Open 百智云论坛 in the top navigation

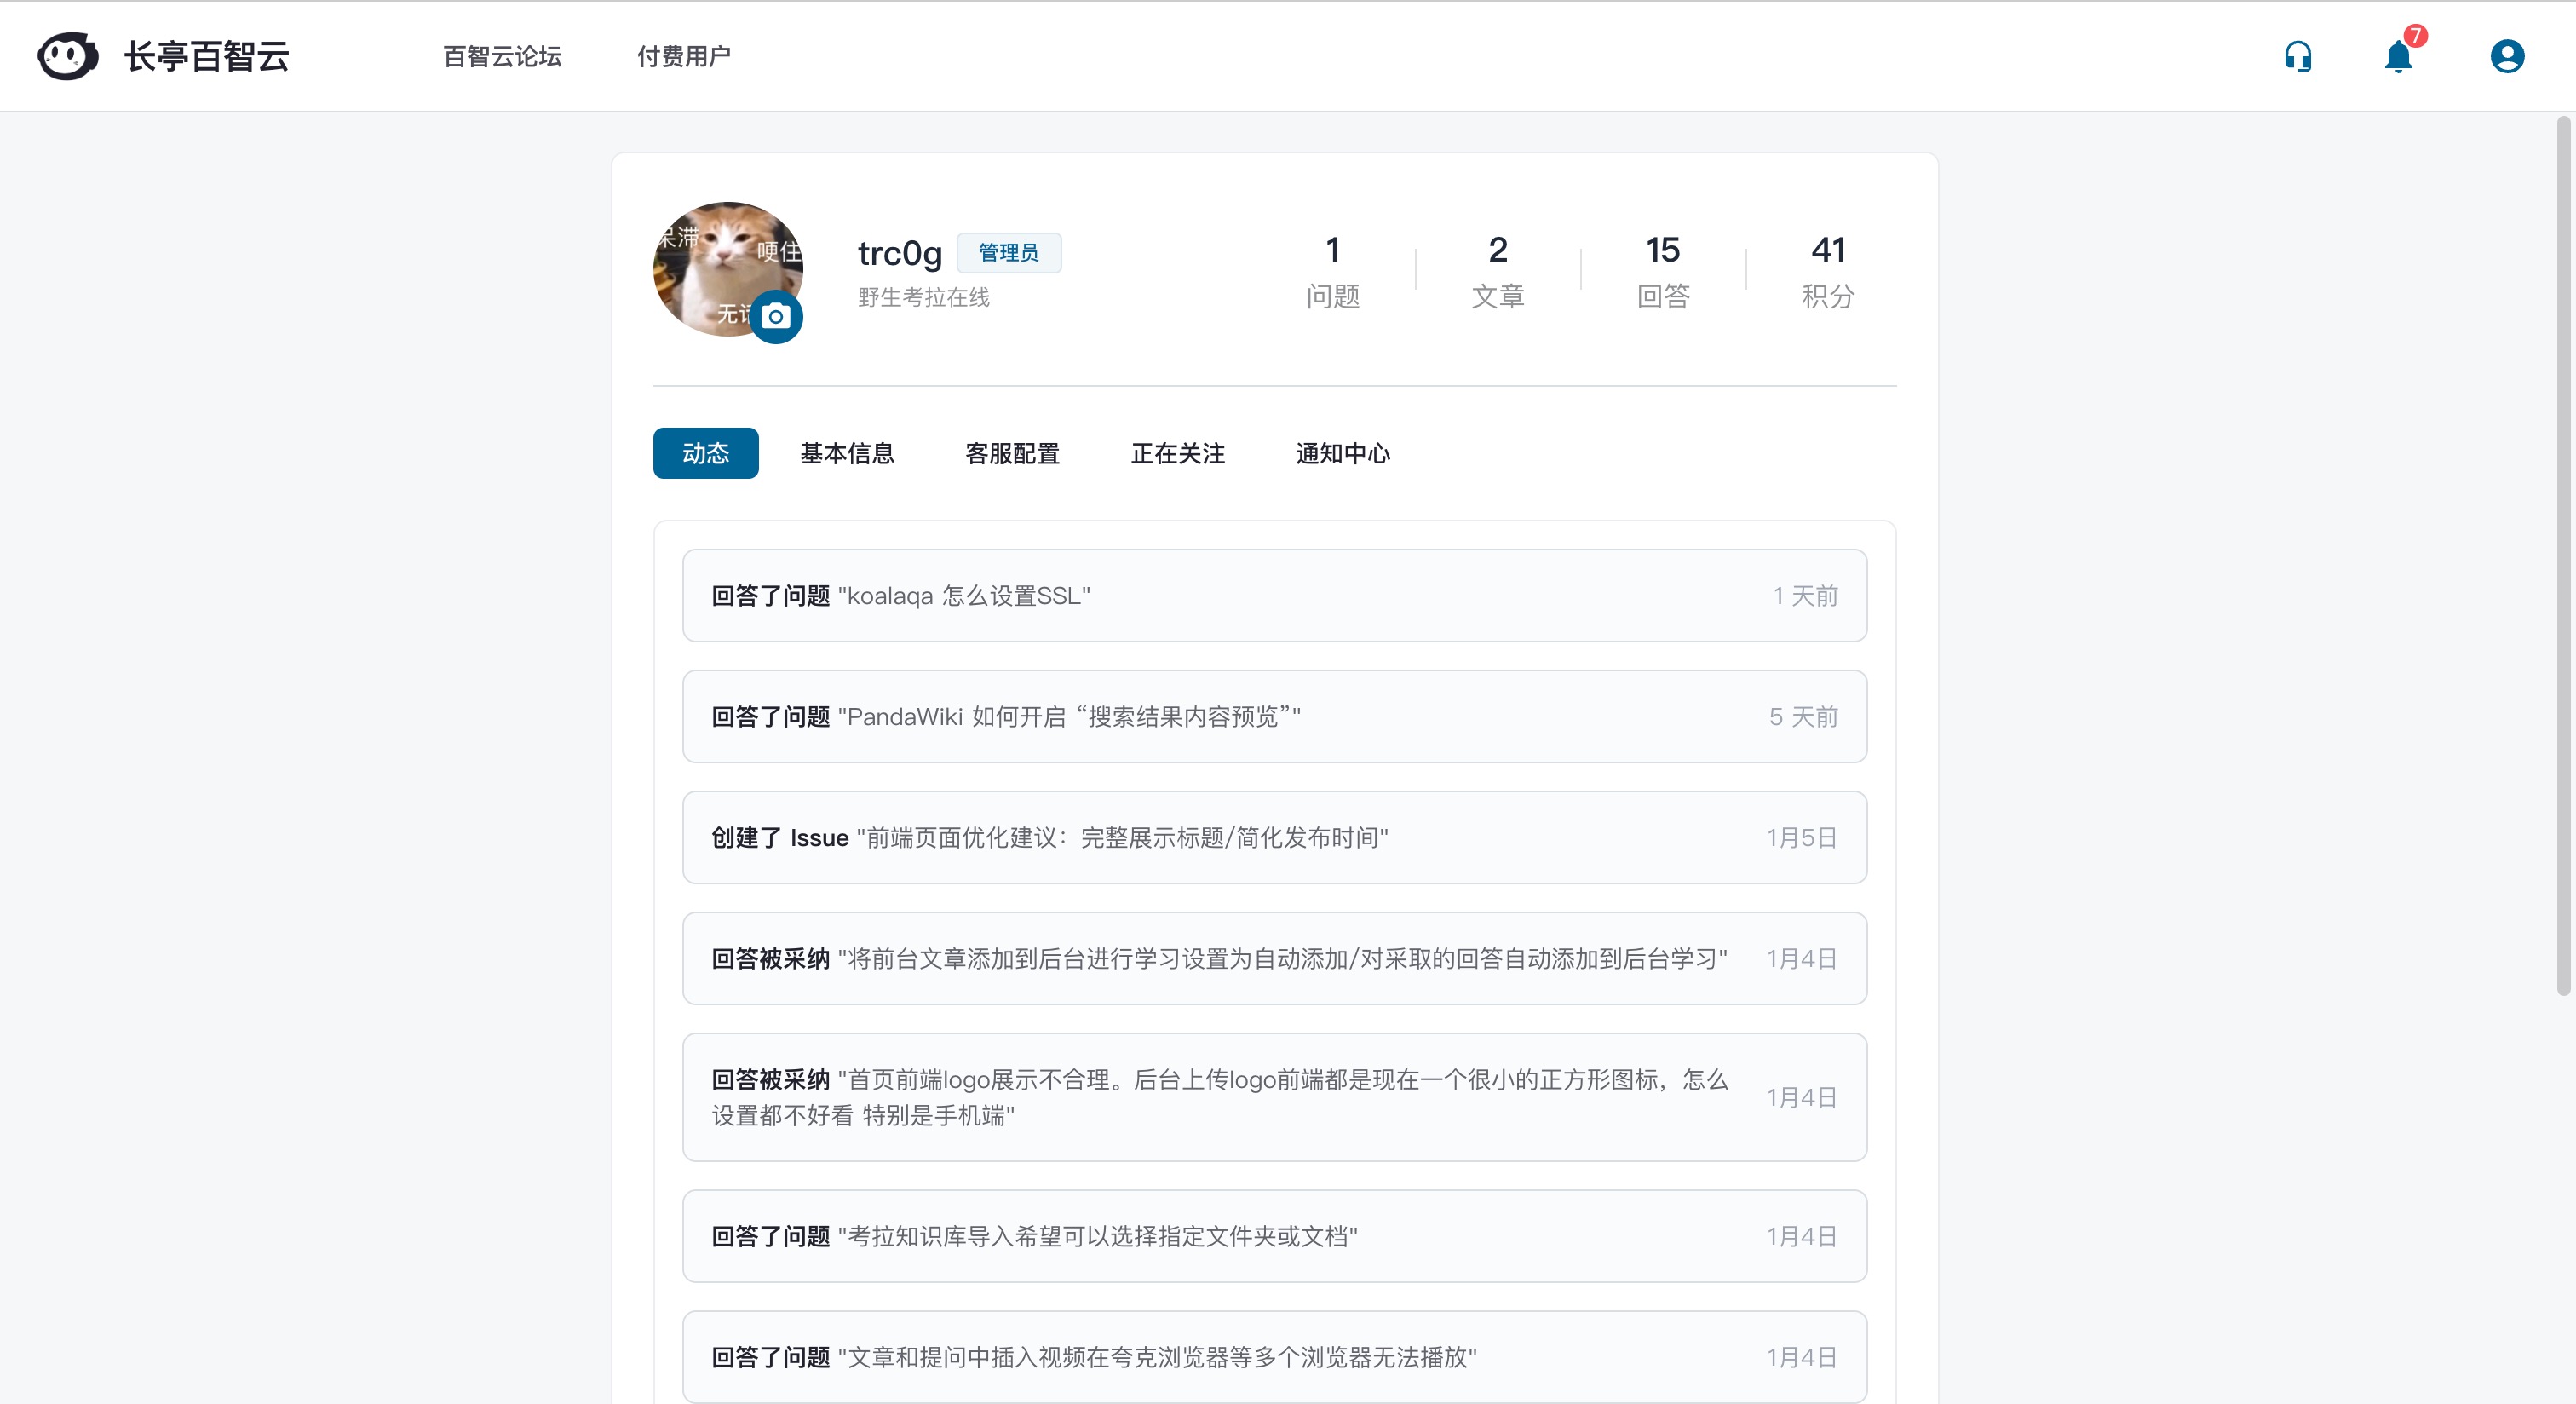point(502,56)
